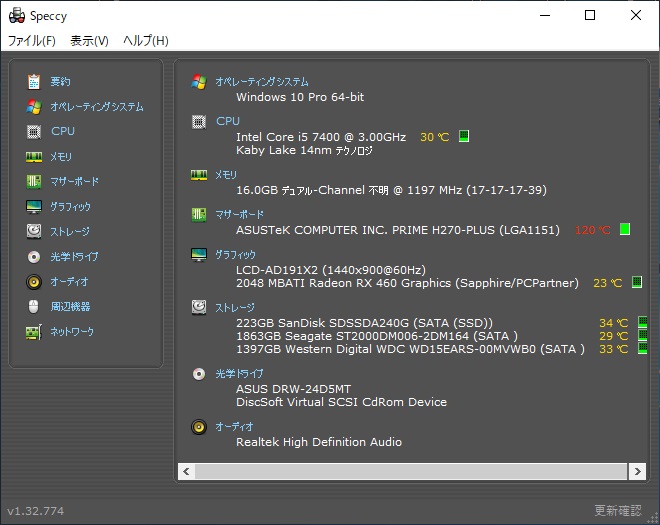Click the left arrow of horizontal scrollbar

186,472
